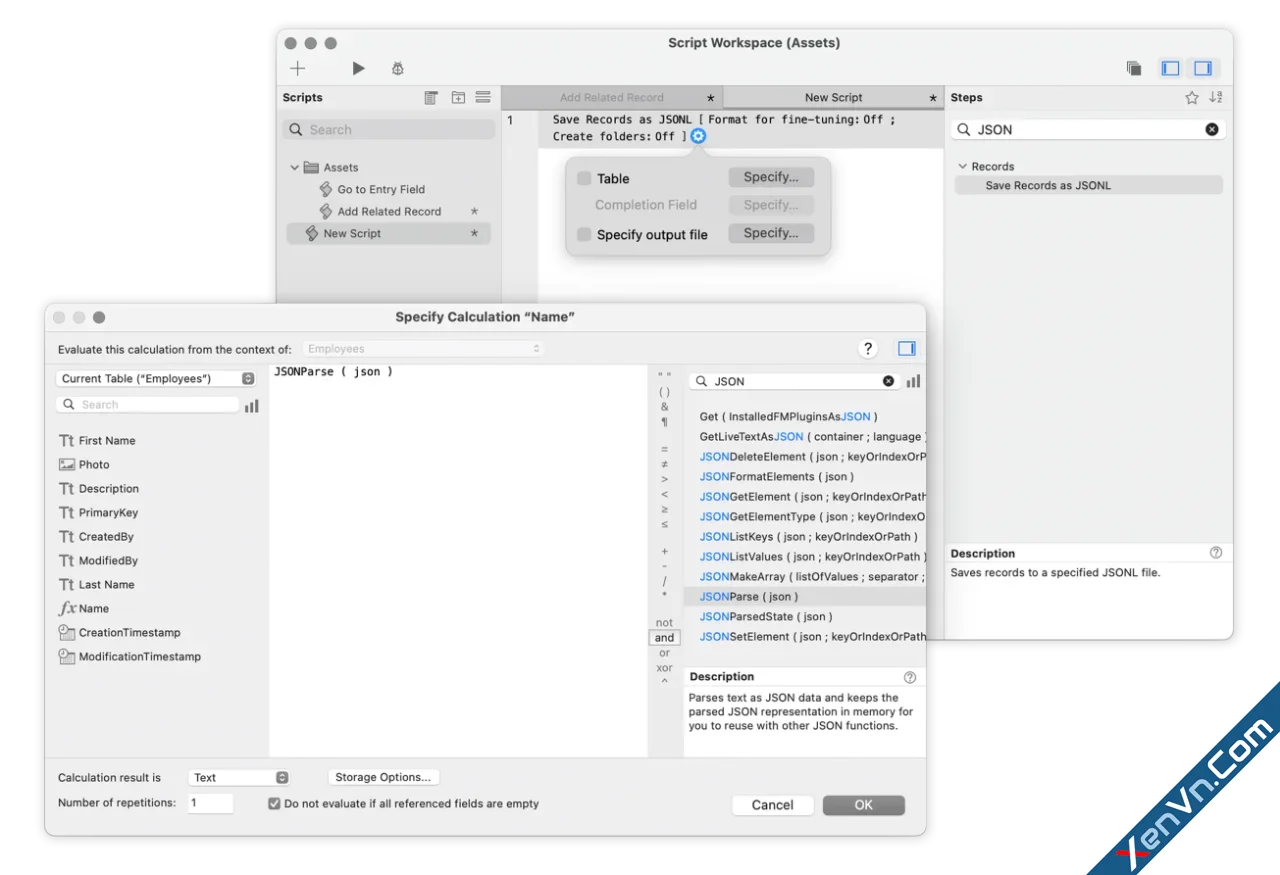Click the fields Search box

click(147, 405)
